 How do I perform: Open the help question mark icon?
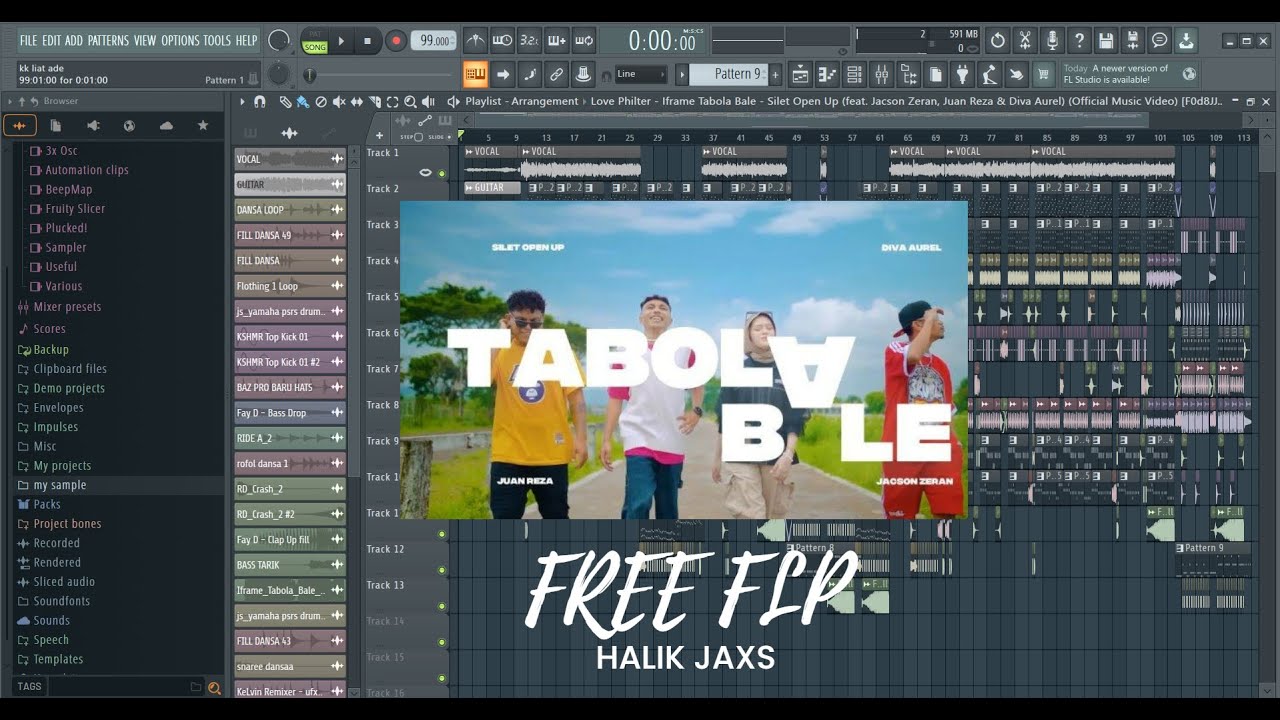coord(1079,41)
